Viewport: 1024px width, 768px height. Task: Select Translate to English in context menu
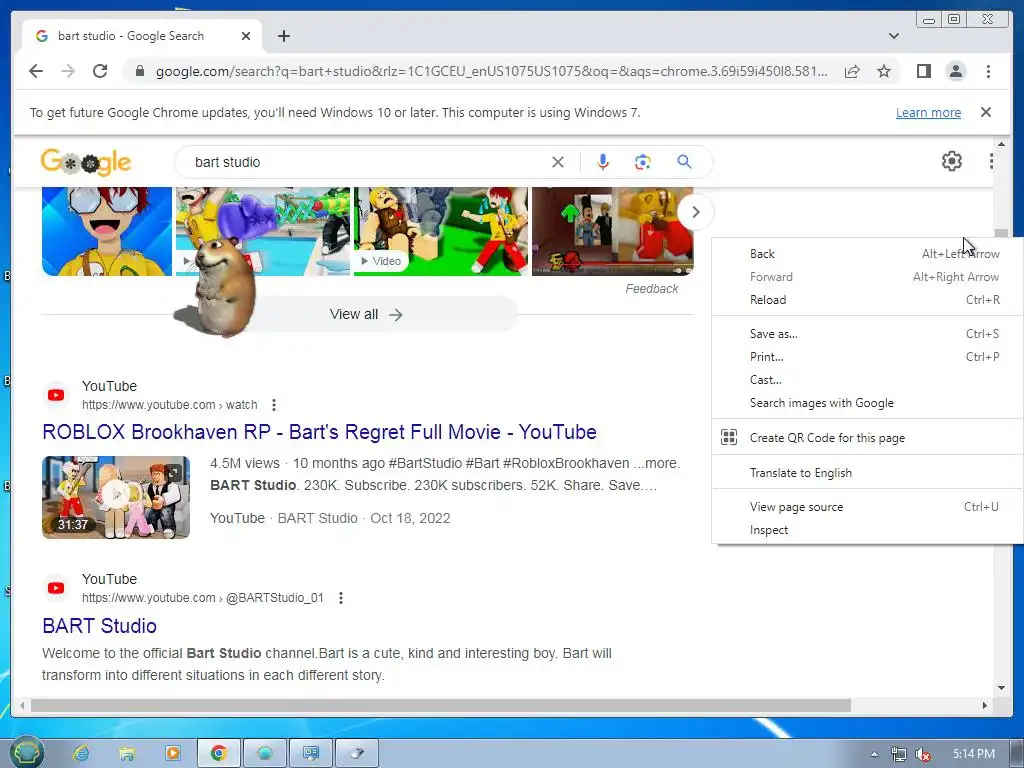[867, 473]
